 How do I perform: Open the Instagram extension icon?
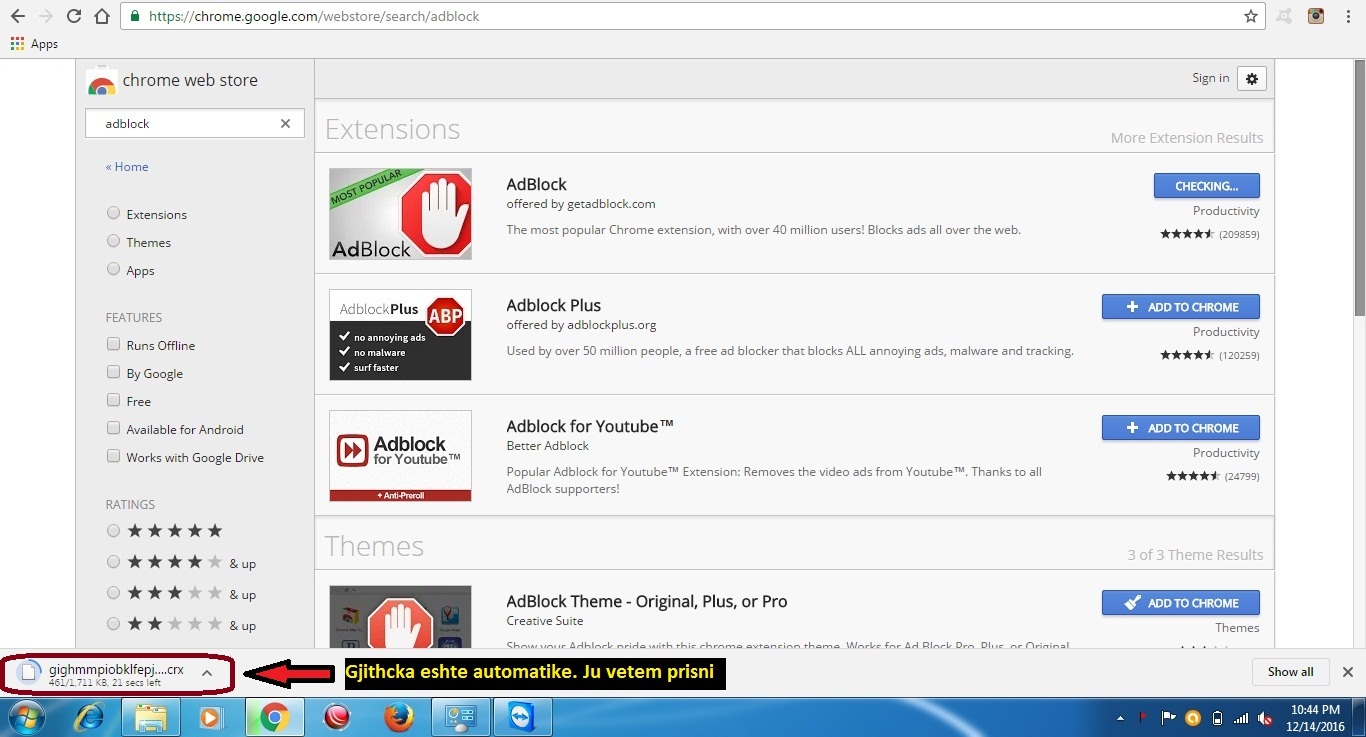click(1317, 16)
